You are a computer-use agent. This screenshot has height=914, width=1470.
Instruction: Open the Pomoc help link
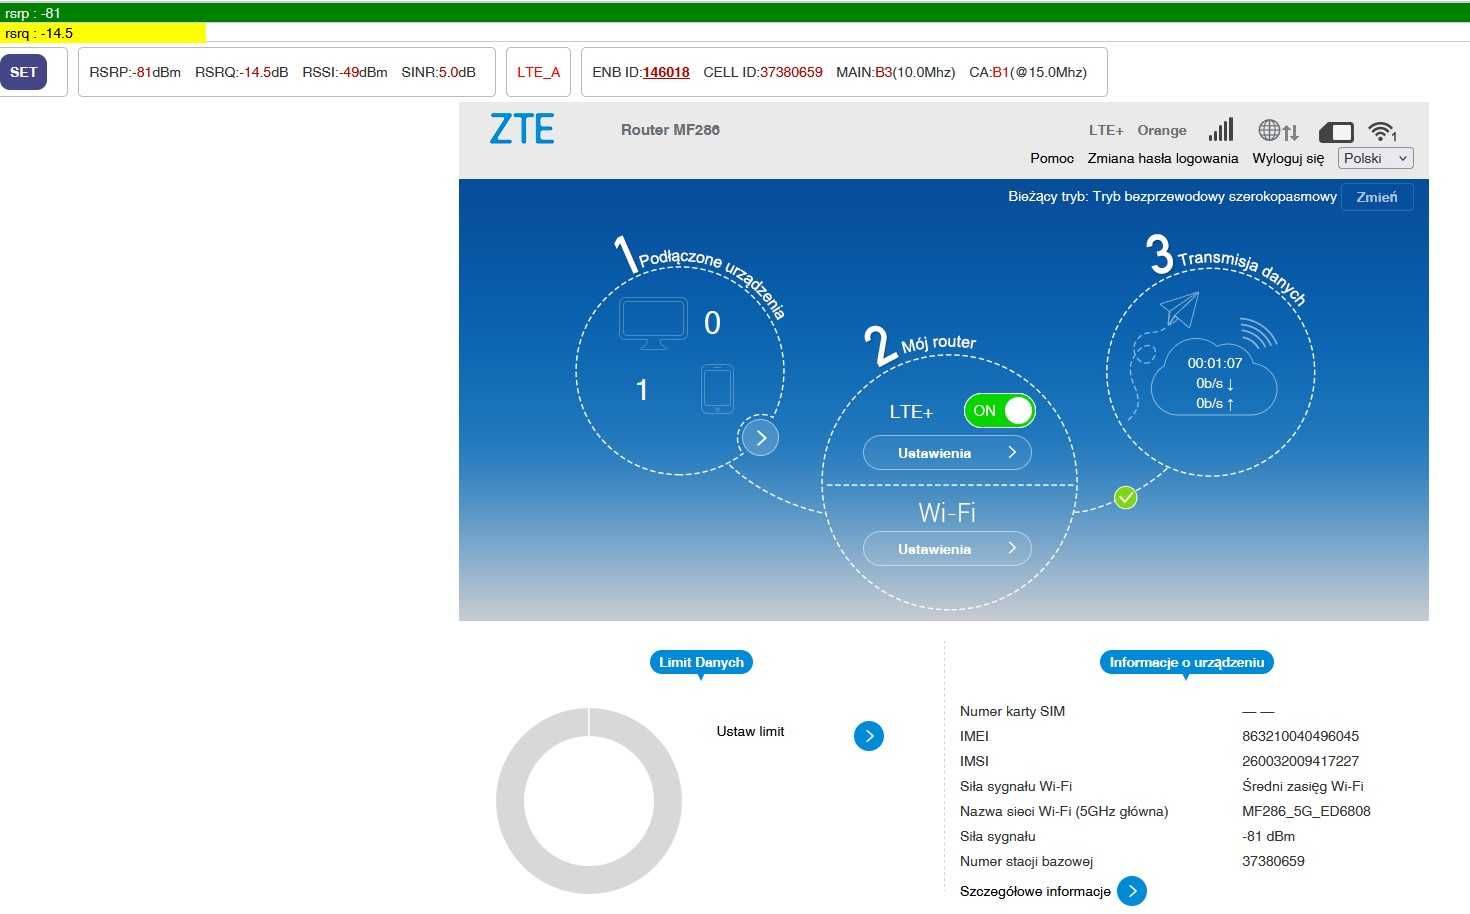[1052, 158]
